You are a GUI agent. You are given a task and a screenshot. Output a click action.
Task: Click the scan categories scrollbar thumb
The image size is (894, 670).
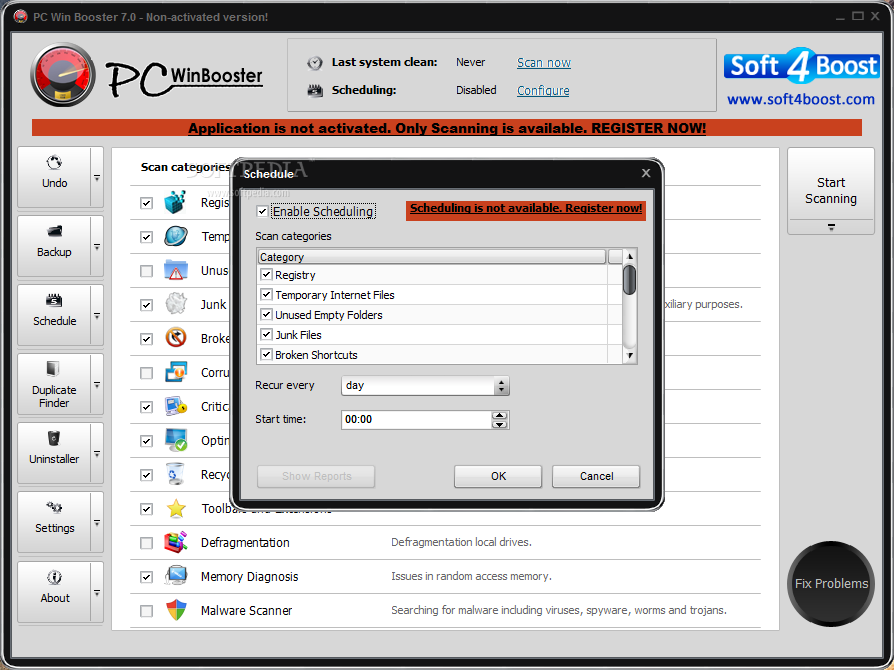(x=629, y=280)
